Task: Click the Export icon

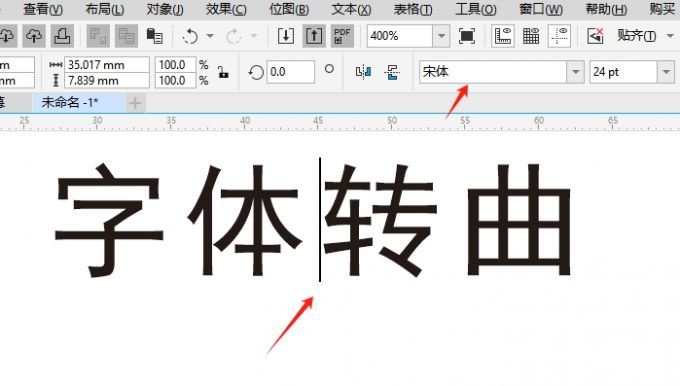Action: pyautogui.click(x=314, y=36)
